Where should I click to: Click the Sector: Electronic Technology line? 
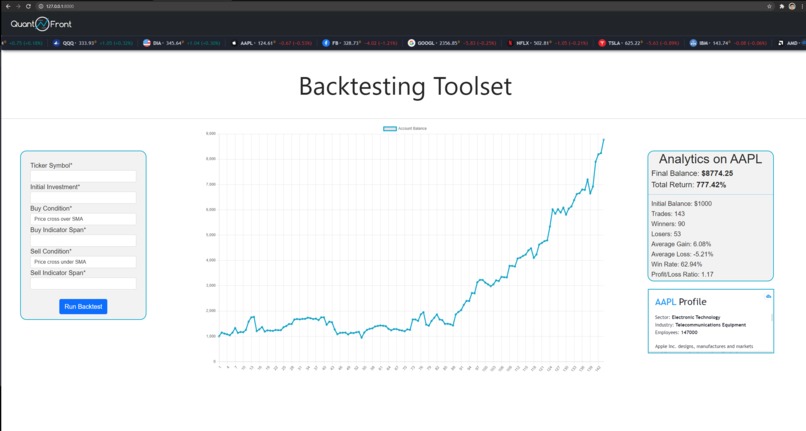coord(688,317)
